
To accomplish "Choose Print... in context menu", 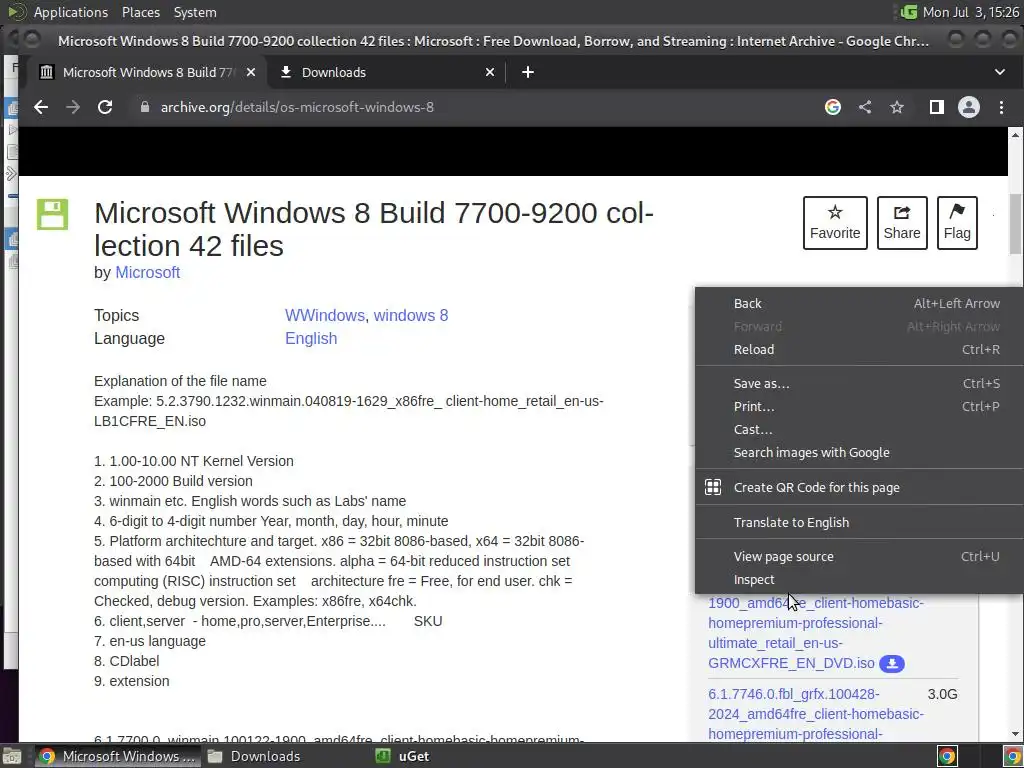I will pos(859,406).
